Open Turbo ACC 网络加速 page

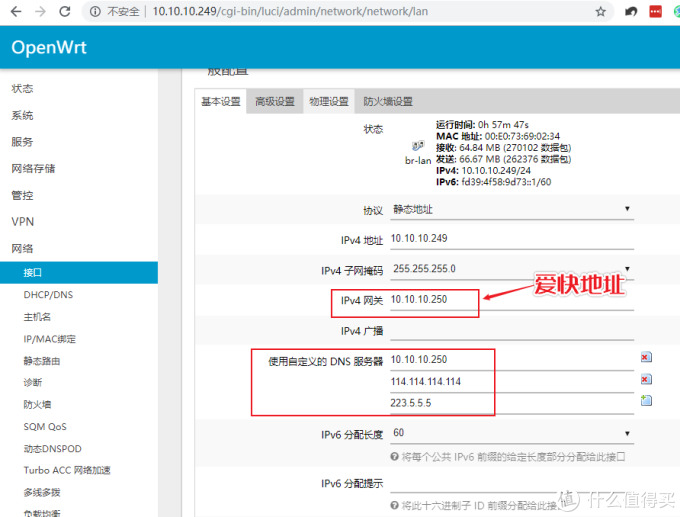coord(67,470)
